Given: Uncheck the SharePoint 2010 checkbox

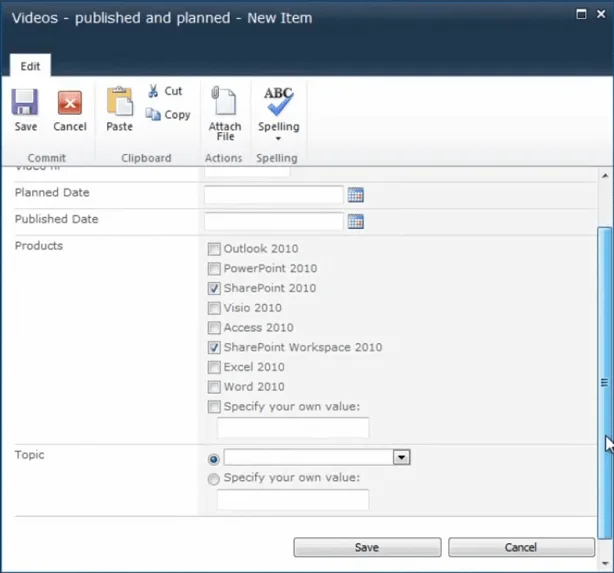Looking at the screenshot, I should [x=214, y=288].
